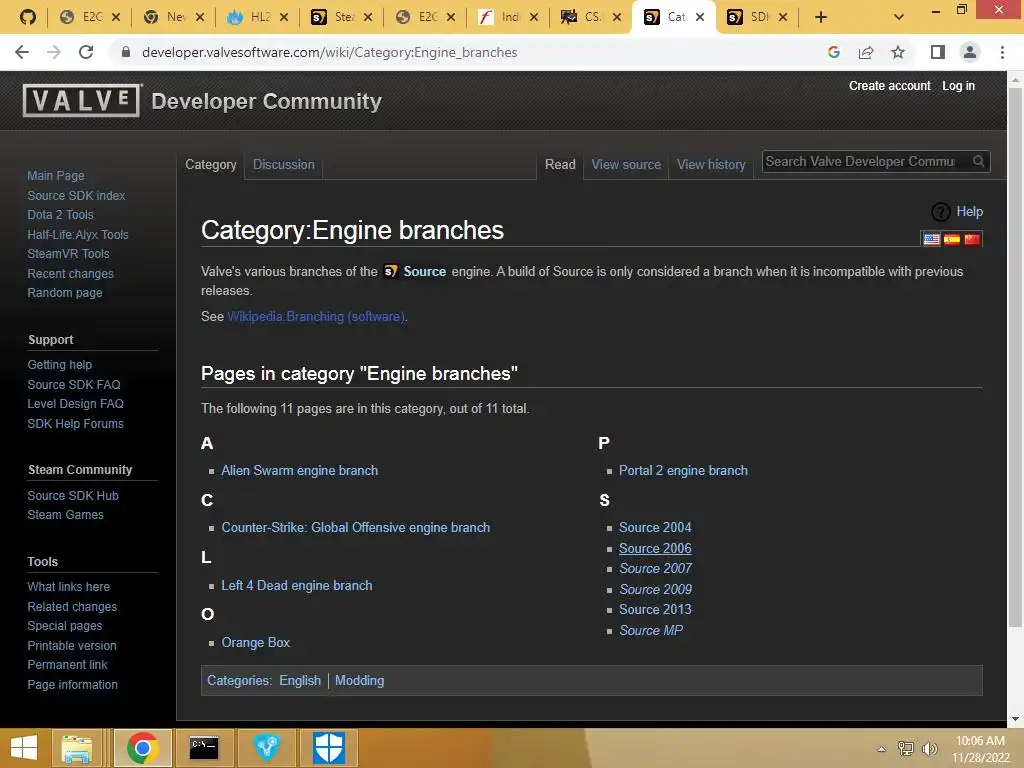Screen dimensions: 1024x768
Task: Click the magnifier search icon in wiki search
Action: coord(978,161)
